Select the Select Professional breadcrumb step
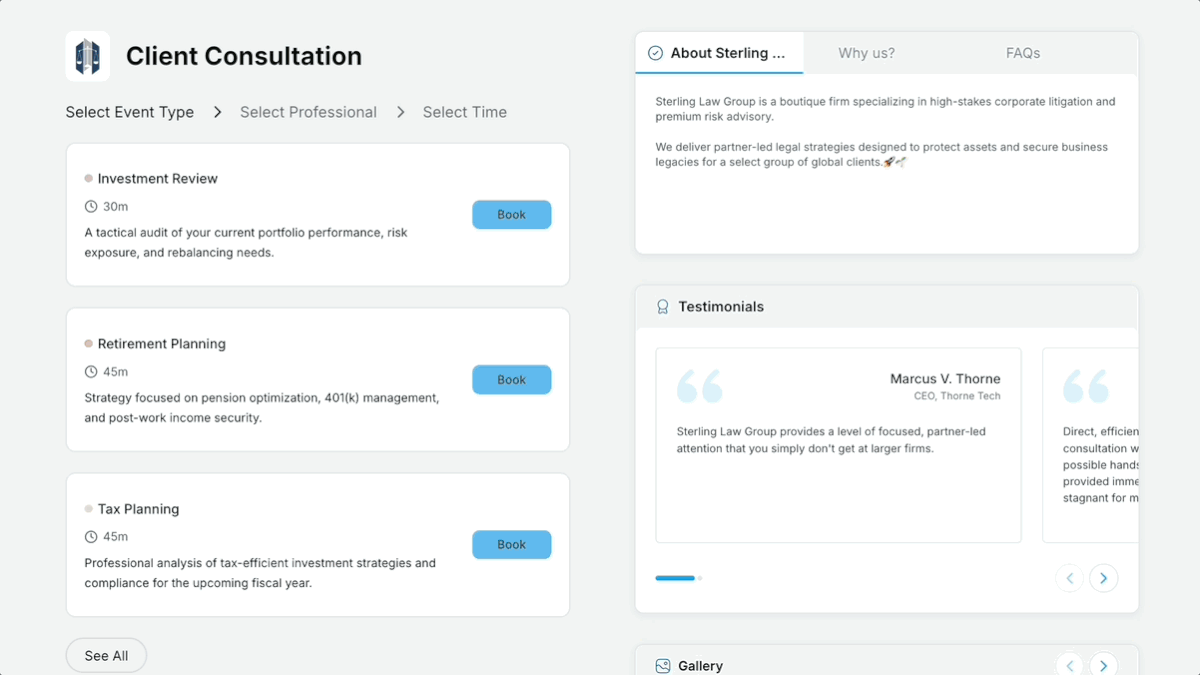This screenshot has width=1200, height=675. 308,112
